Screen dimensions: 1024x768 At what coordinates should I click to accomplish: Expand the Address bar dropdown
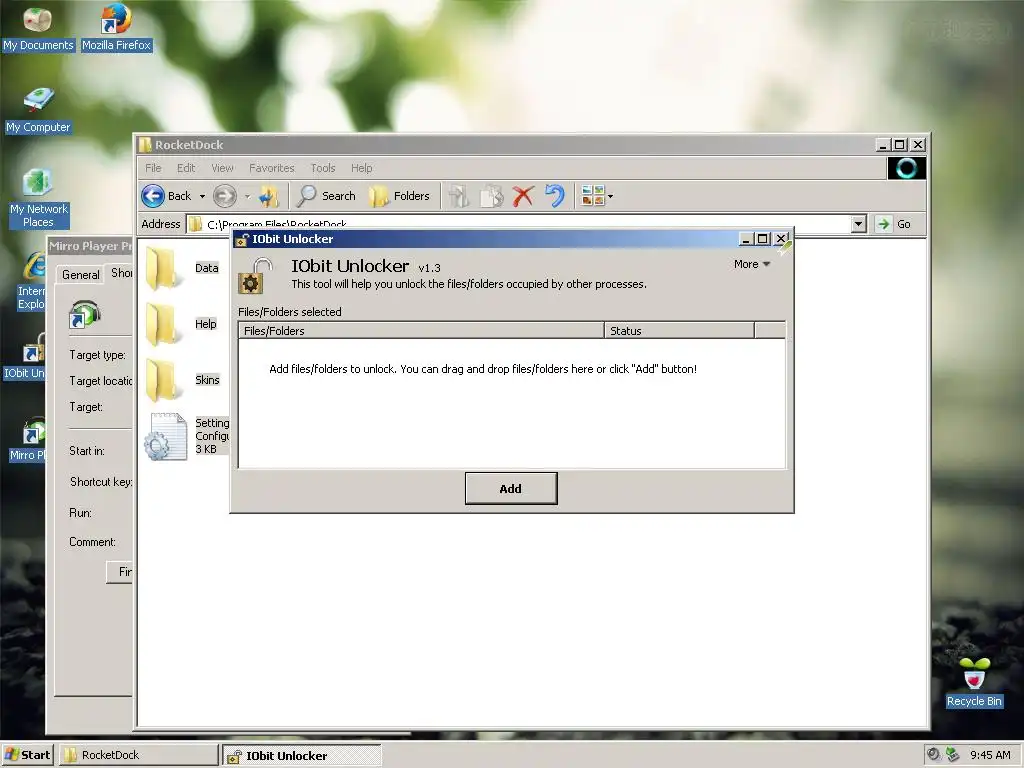(x=859, y=224)
